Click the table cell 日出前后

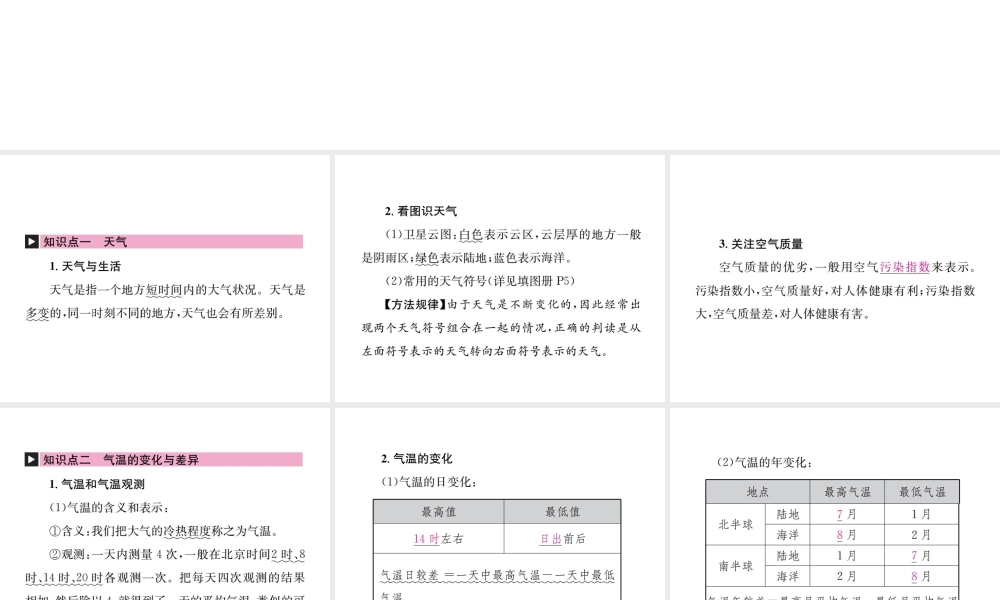coord(562,539)
